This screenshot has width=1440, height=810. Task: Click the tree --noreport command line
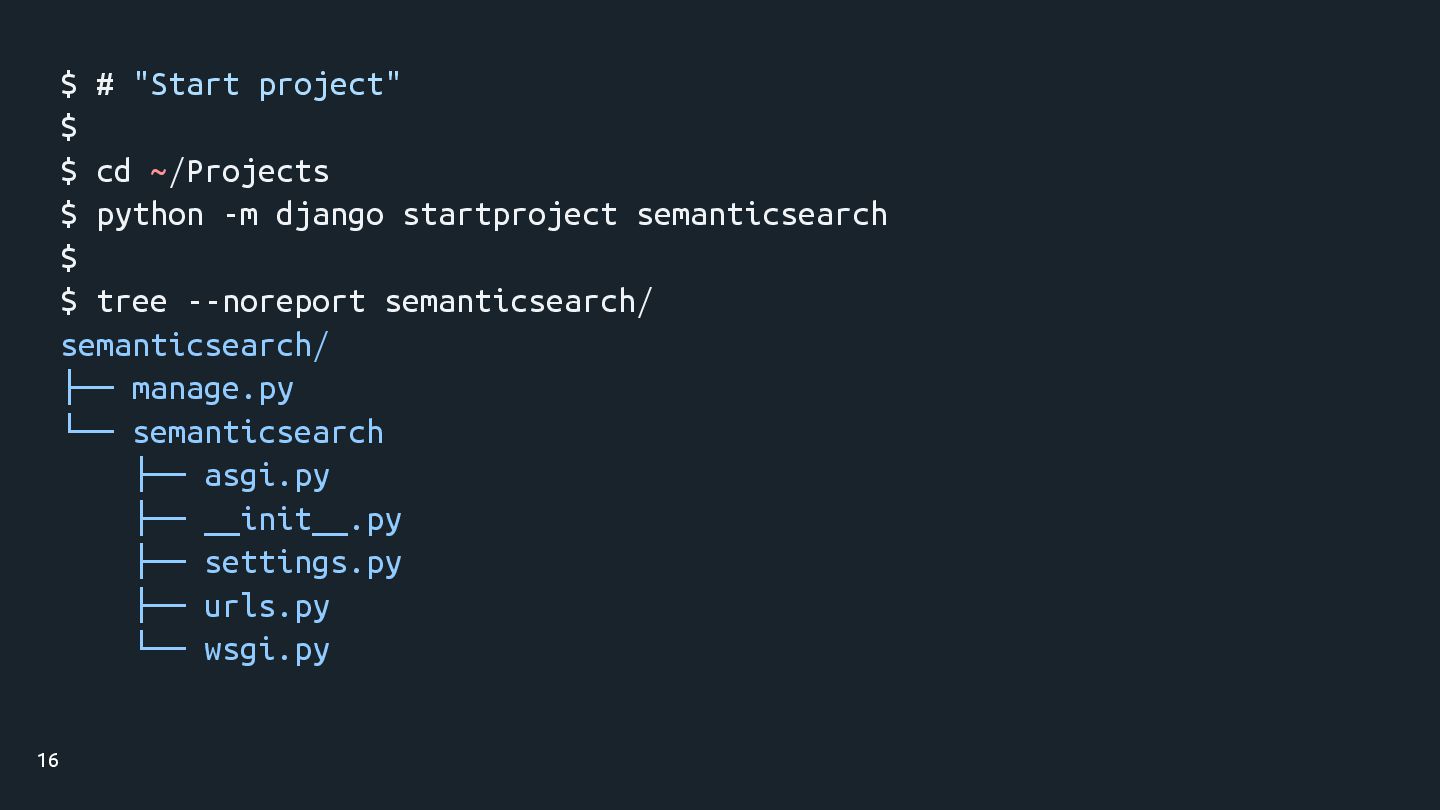click(357, 301)
